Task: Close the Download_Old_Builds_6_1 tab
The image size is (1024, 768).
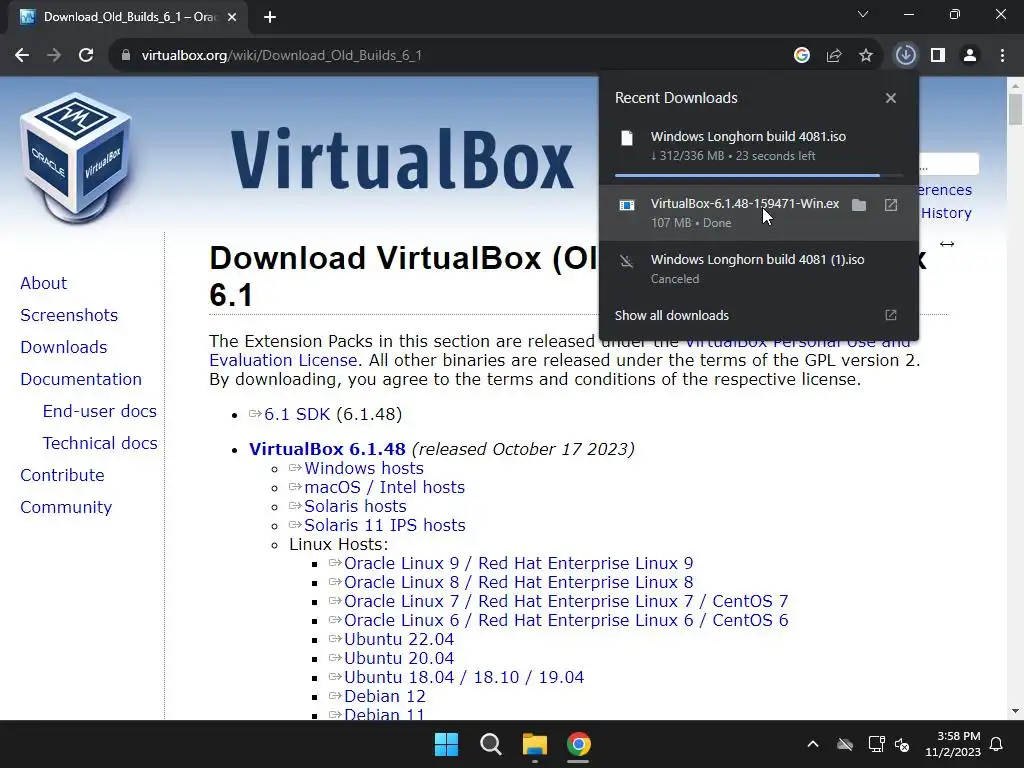Action: (x=232, y=18)
